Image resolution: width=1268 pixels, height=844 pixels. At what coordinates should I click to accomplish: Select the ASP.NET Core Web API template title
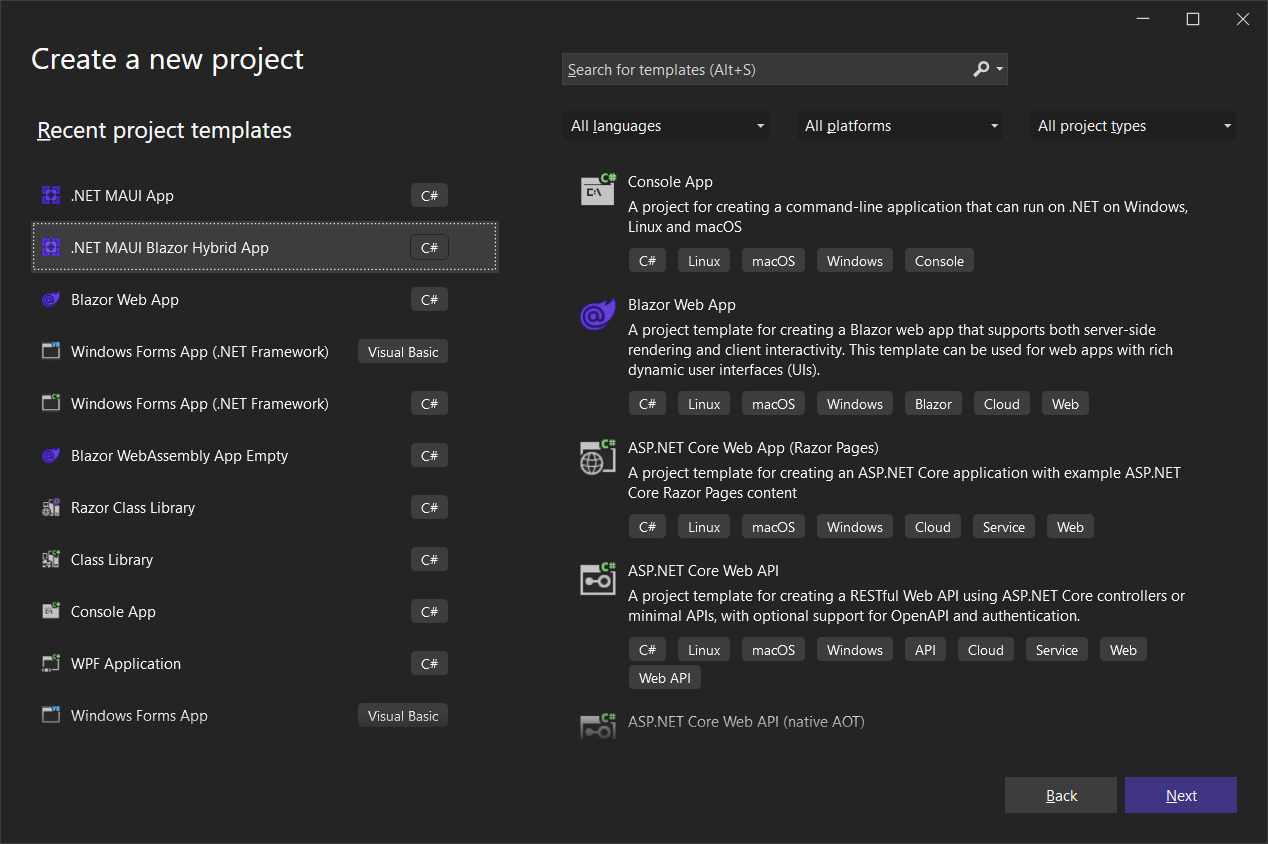(703, 571)
